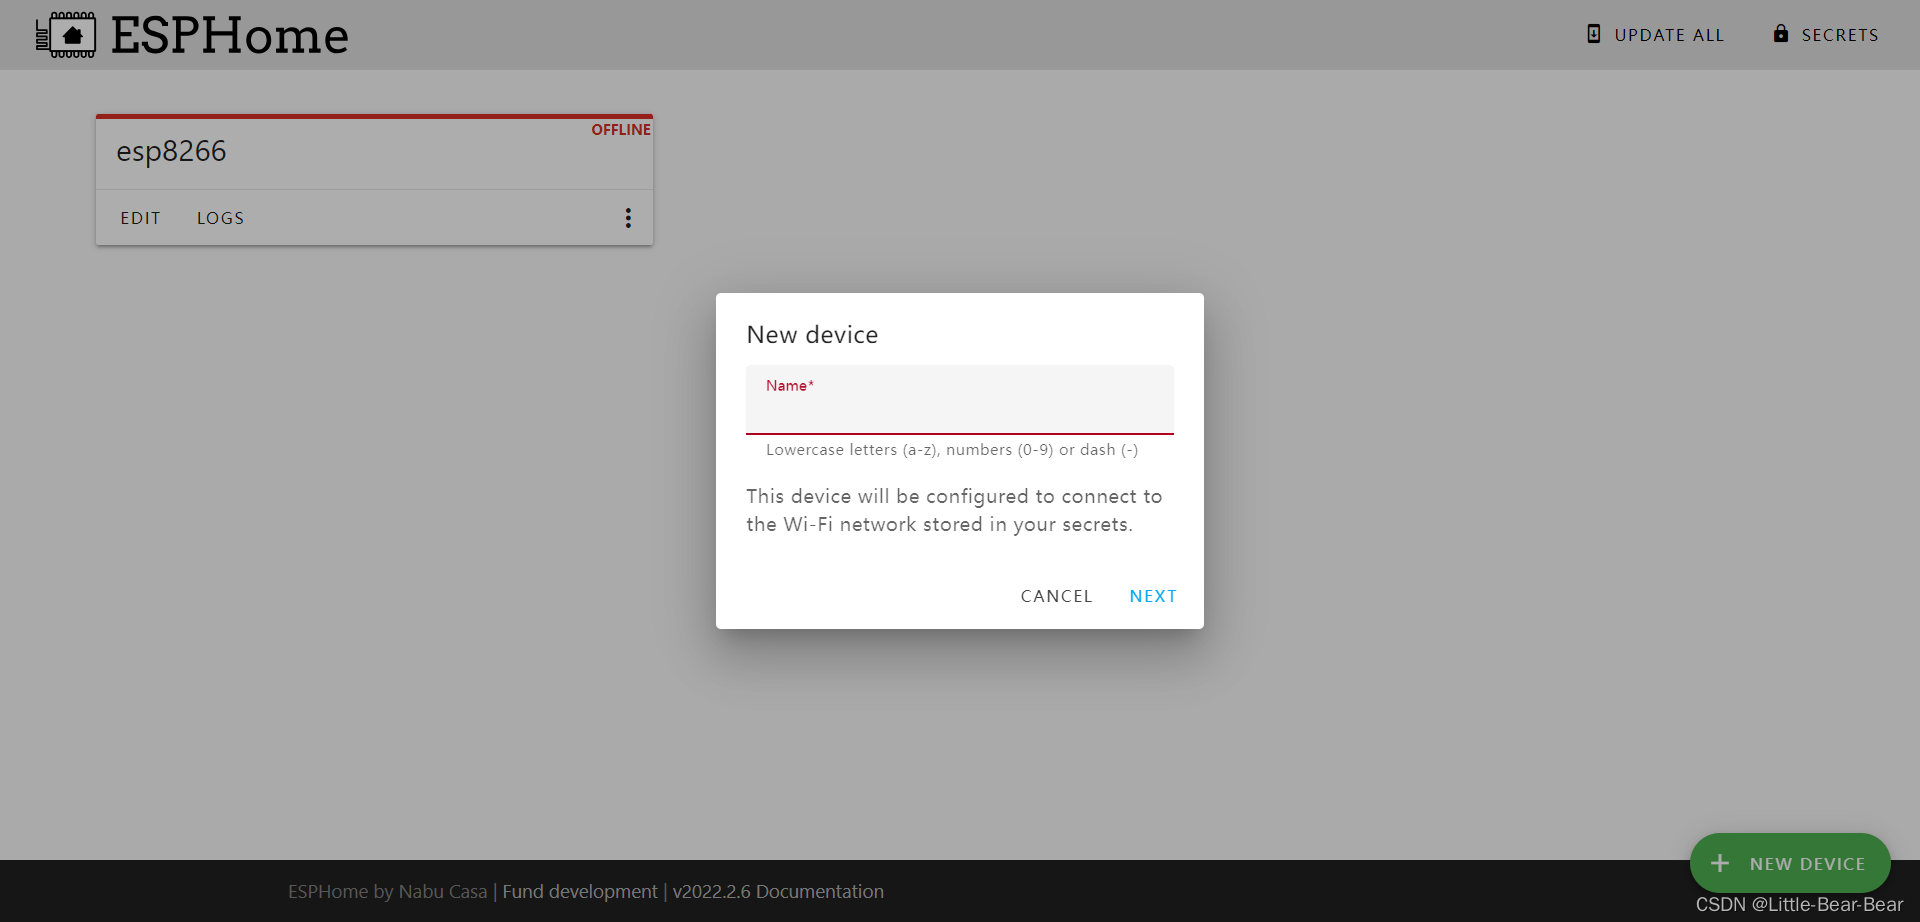Screen dimensions: 1920x922
Task: Open the v2022.2.6 Documentation link
Action: click(x=779, y=891)
